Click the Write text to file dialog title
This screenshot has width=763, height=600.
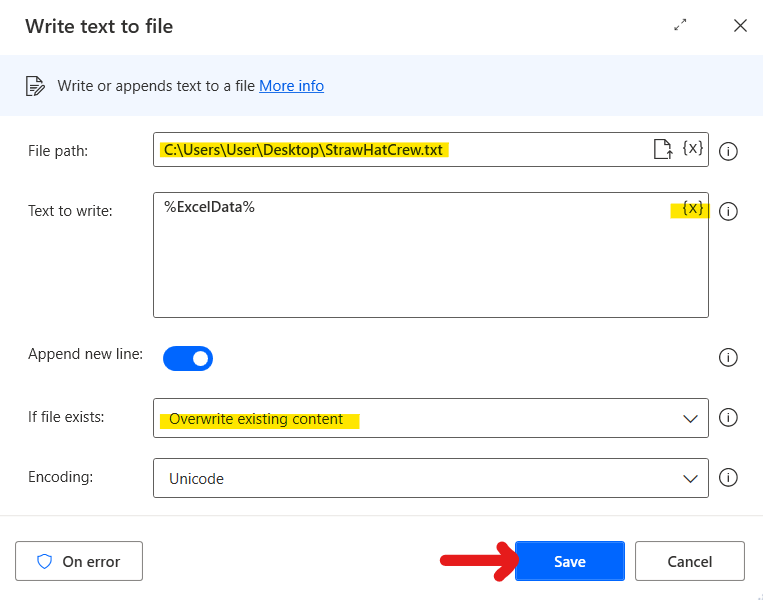(x=99, y=27)
